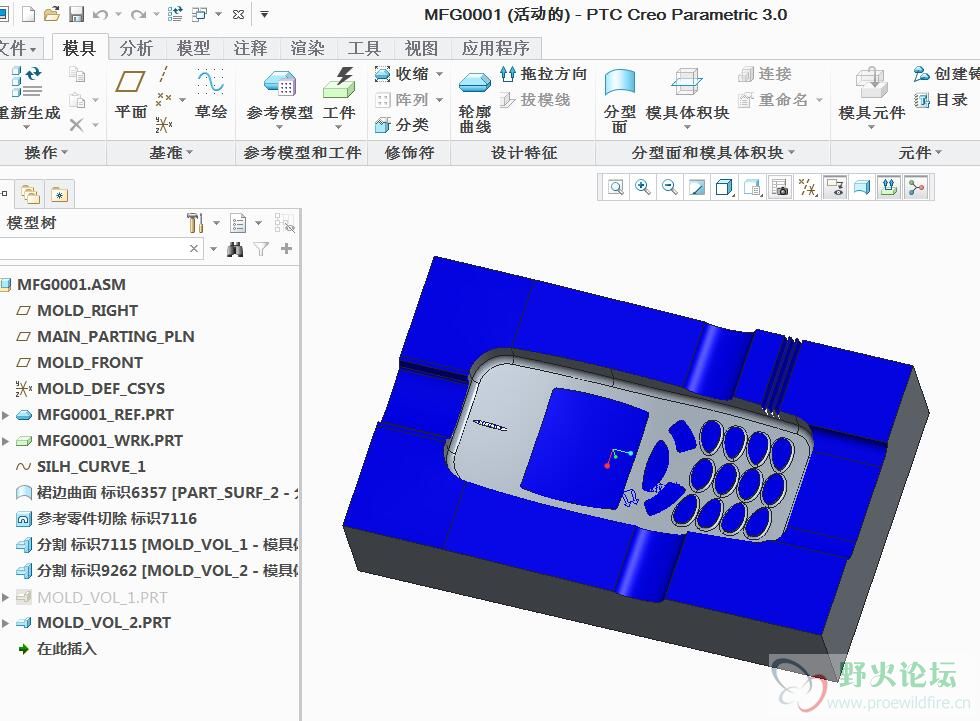Select MOLD_RIGHT datum plane in tree
The height and width of the screenshot is (721, 980).
click(87, 311)
